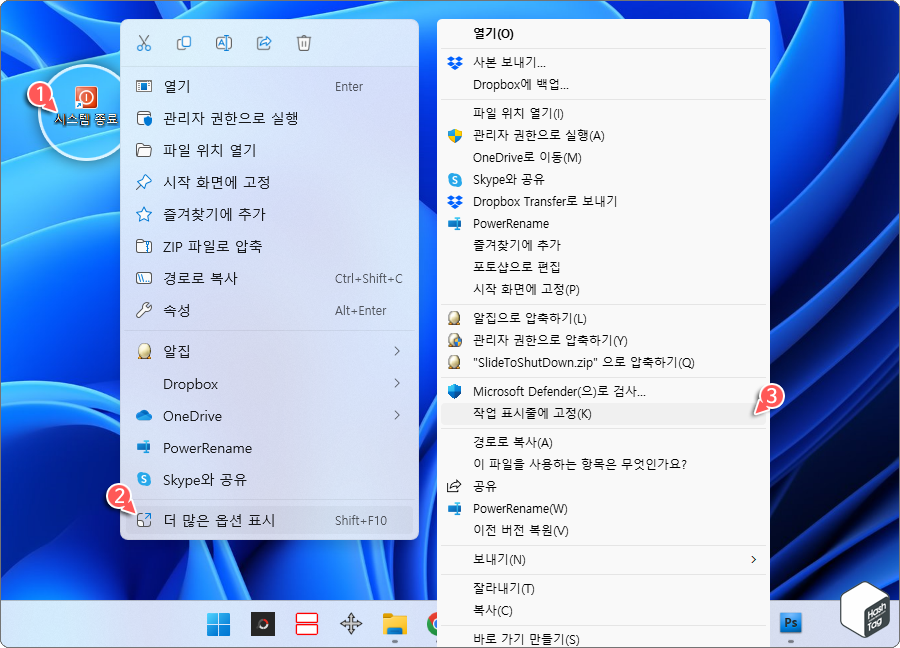This screenshot has width=900, height=648.
Task: Click the Rename icon in the quick actions row
Action: (x=224, y=43)
